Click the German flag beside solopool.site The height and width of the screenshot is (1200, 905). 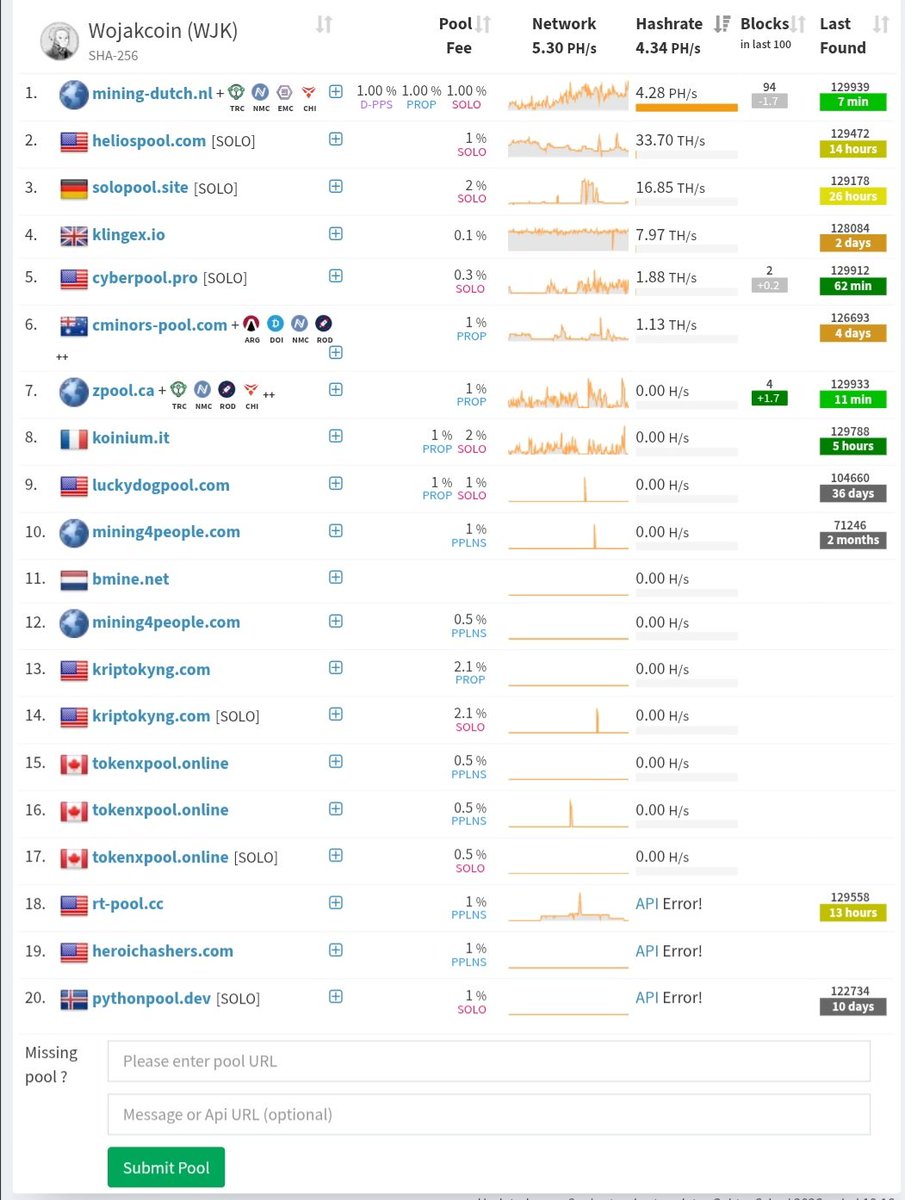[74, 188]
